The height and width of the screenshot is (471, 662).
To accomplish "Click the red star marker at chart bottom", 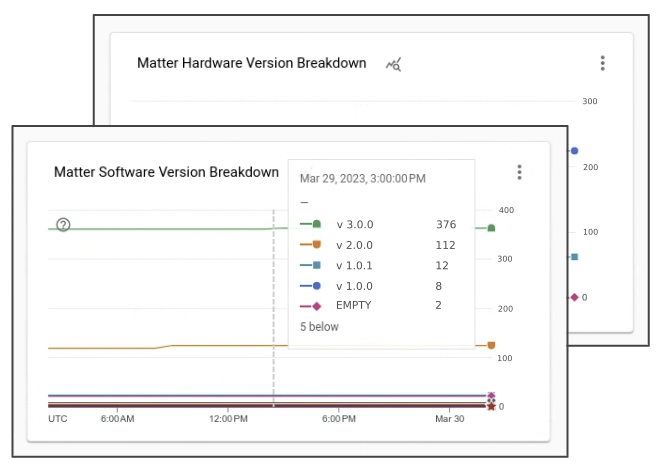I will point(491,406).
